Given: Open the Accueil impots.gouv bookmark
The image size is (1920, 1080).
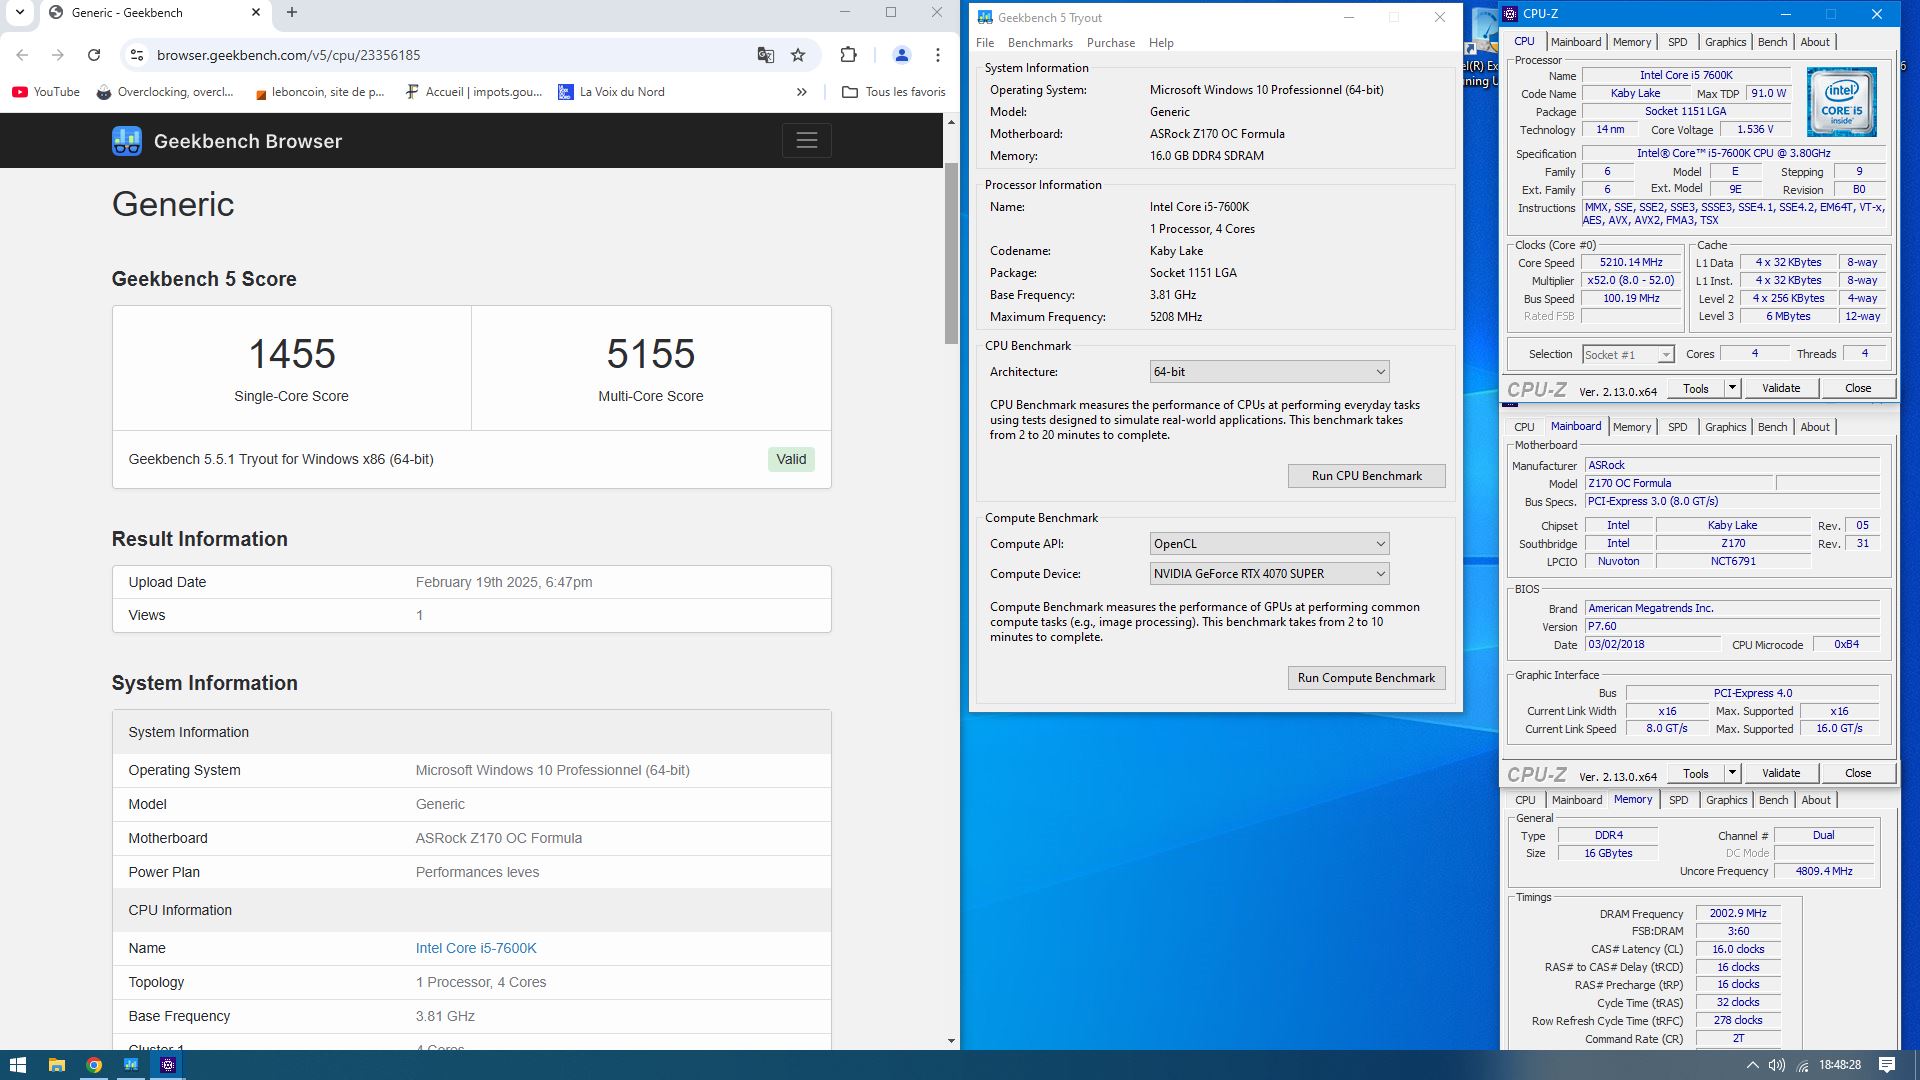Looking at the screenshot, I should [474, 92].
